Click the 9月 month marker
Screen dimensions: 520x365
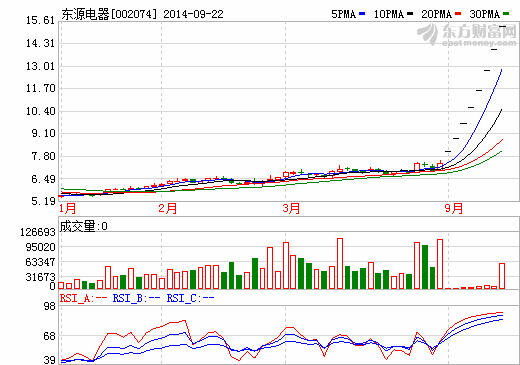pyautogui.click(x=454, y=209)
